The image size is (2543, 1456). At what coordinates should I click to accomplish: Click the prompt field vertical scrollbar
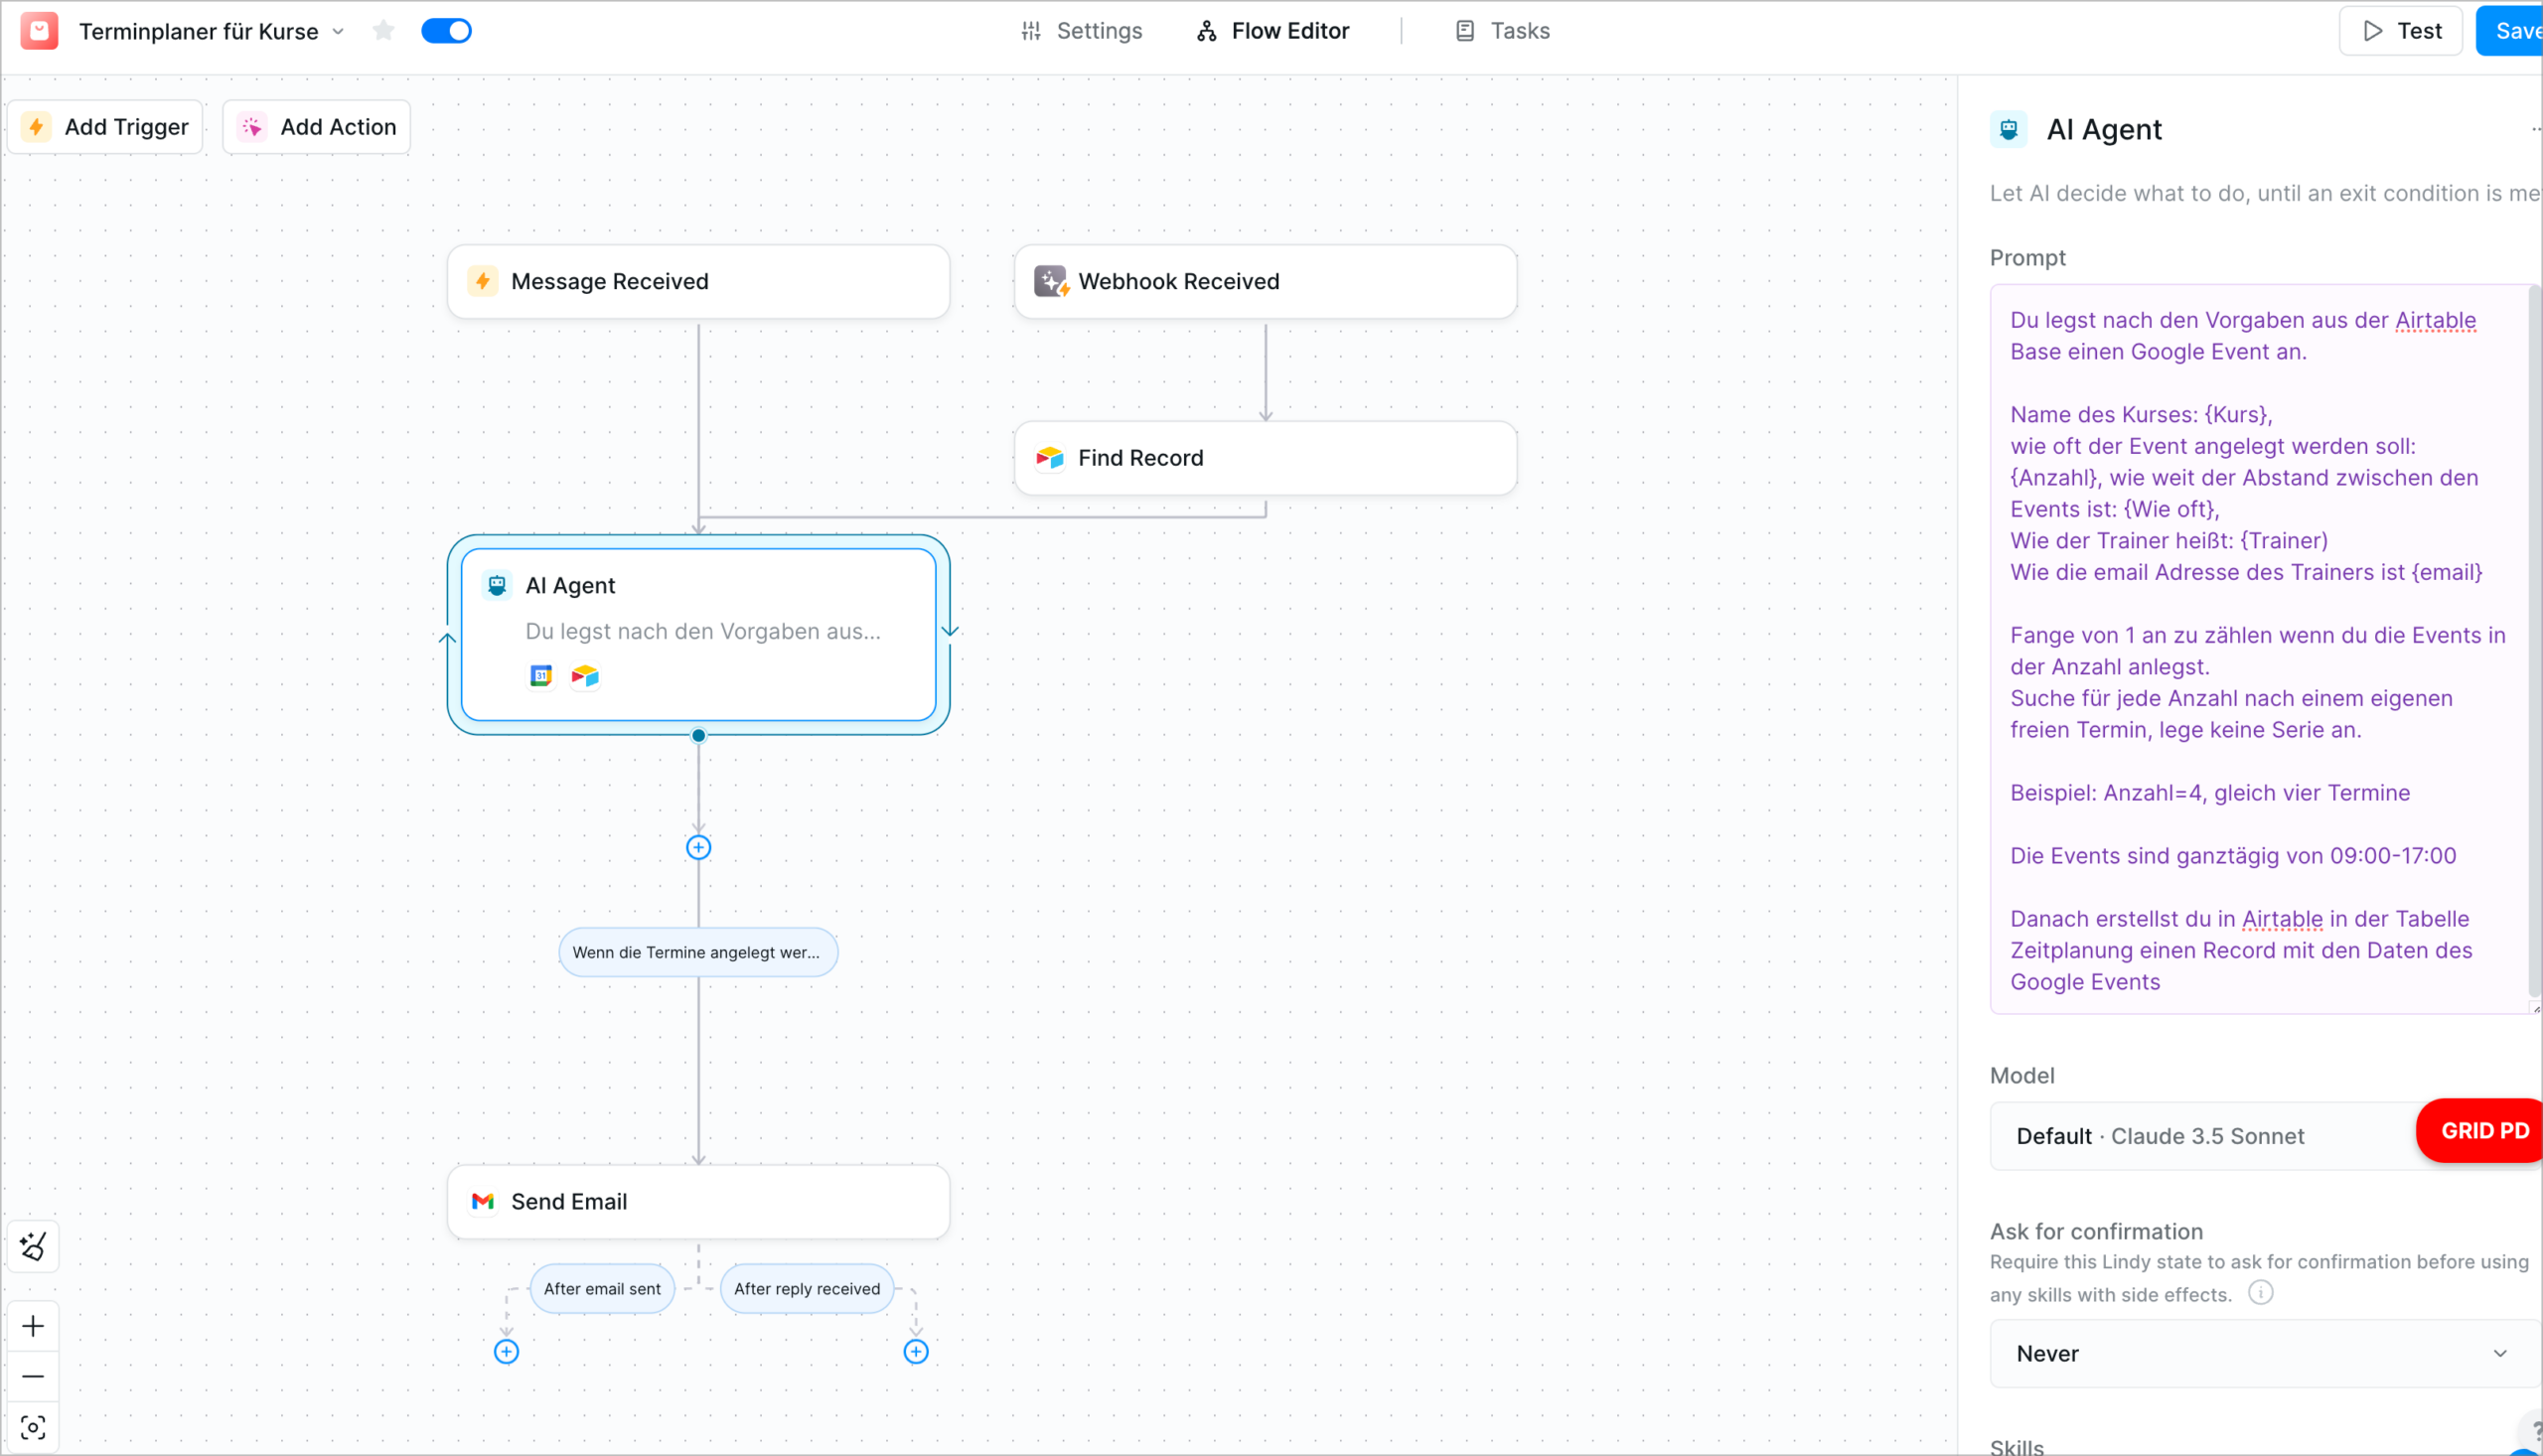pos(2535,640)
